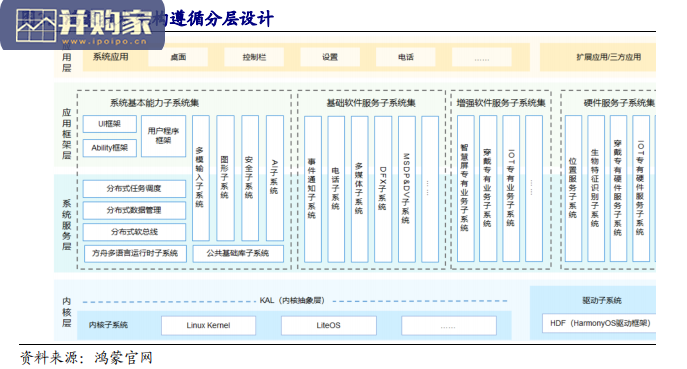Click the 系统服务层 side label
Screen dimensions: 687x369
point(66,225)
